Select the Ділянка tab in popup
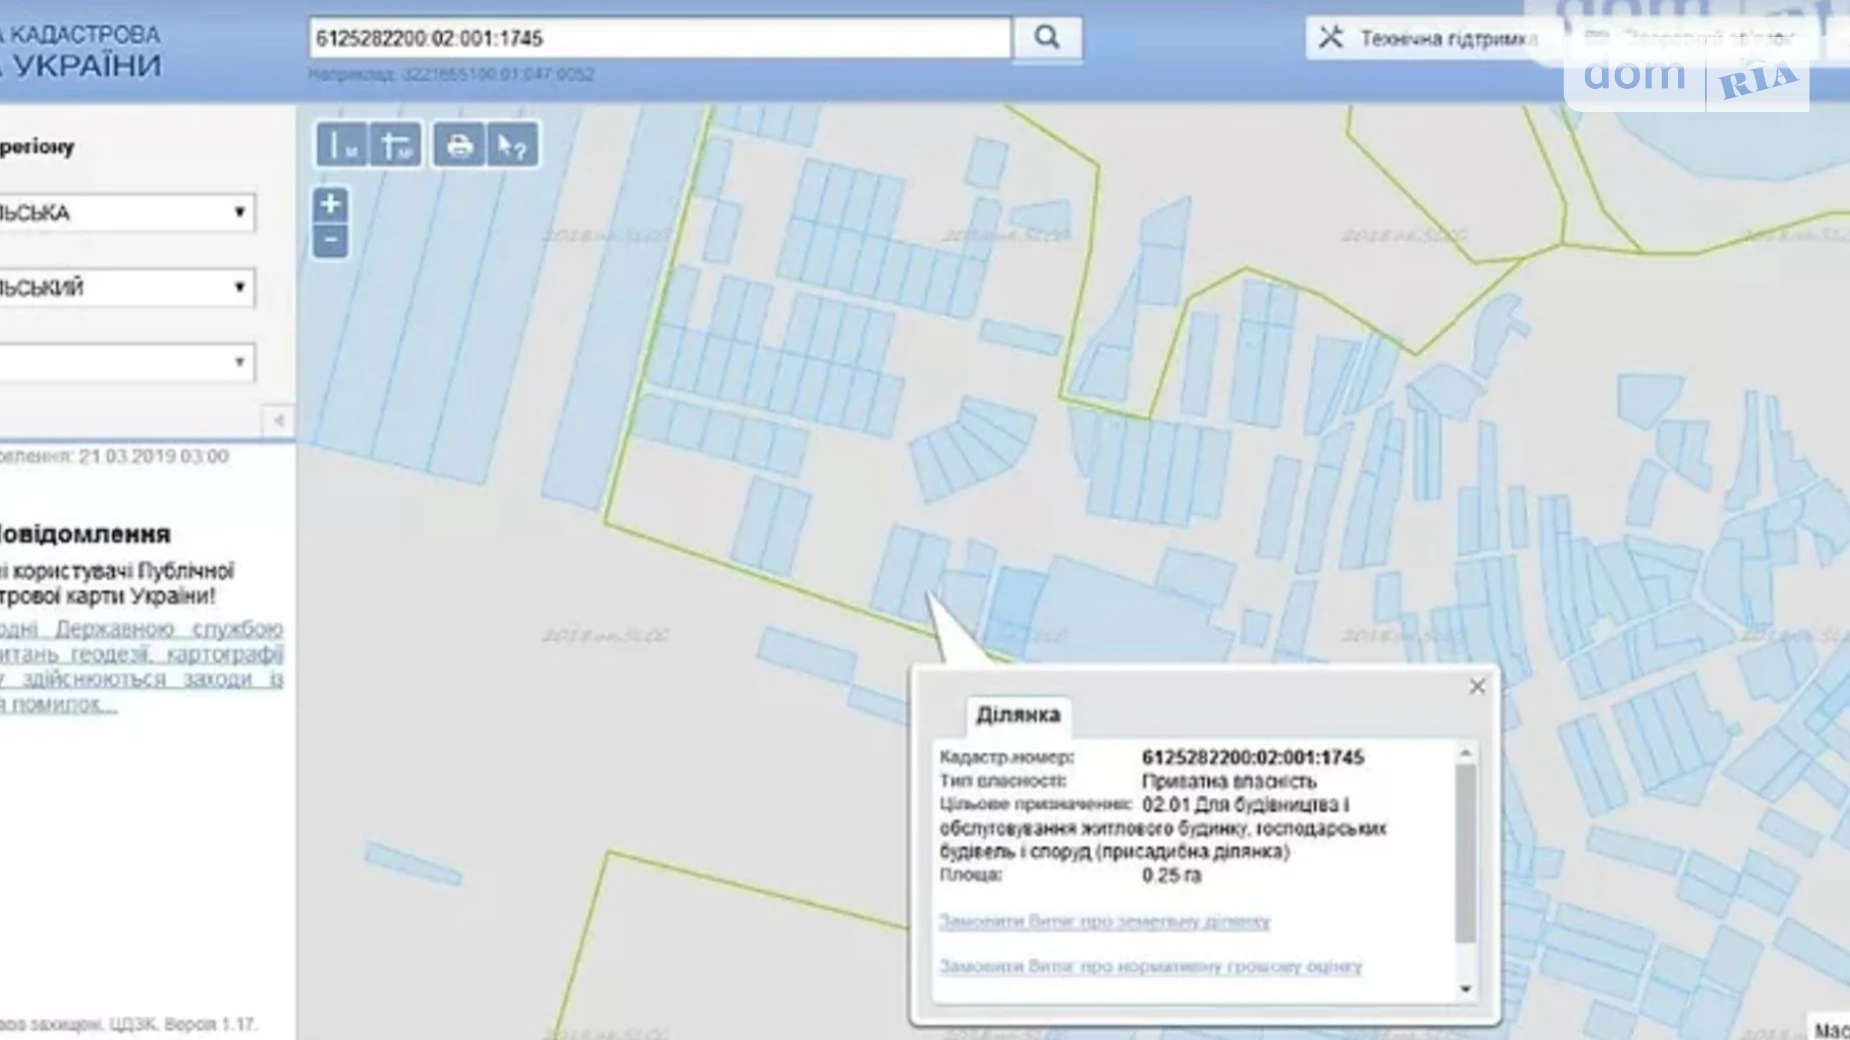The image size is (1850, 1040). 1017,715
